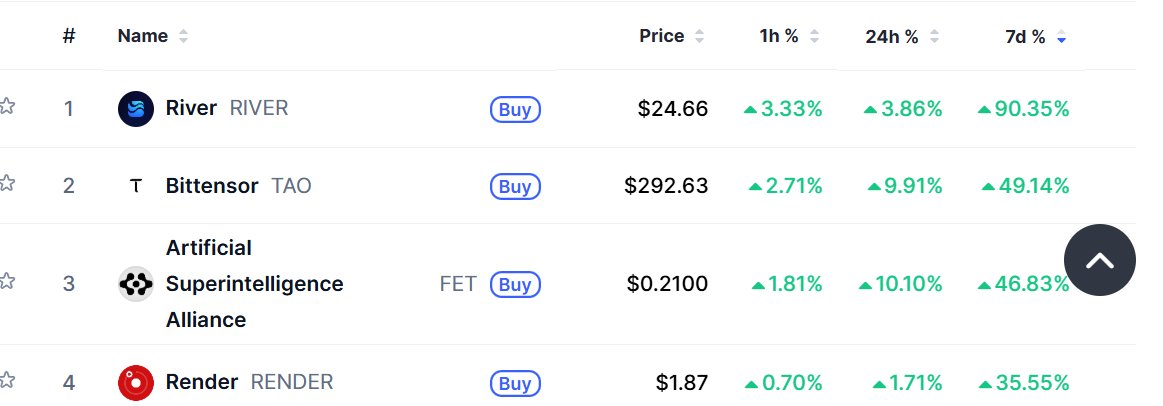Viewport: 1163px width, 406px height.
Task: Hit the Buy button for Render
Action: click(515, 382)
